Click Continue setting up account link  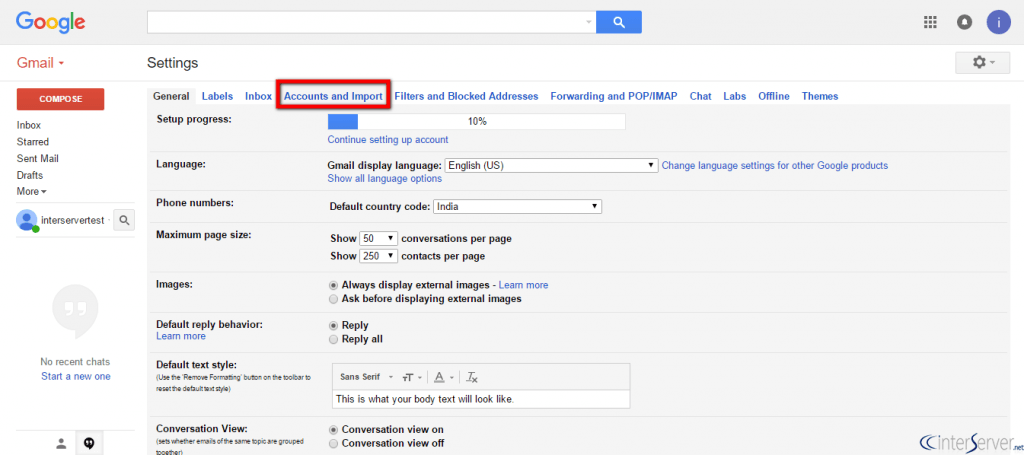[x=388, y=140]
